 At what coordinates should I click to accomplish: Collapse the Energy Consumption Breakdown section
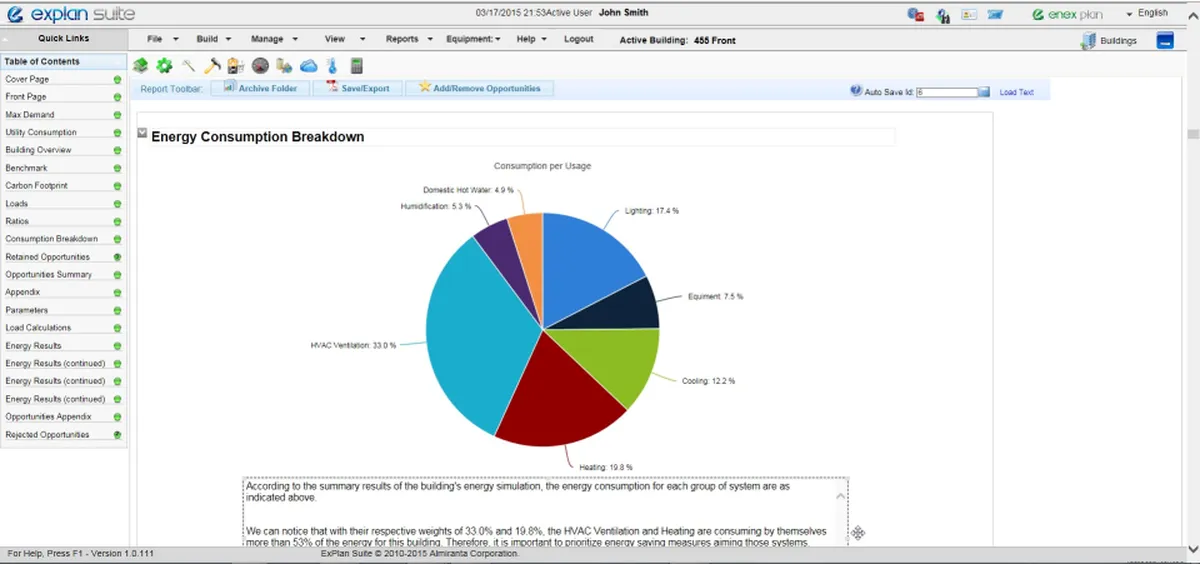tap(142, 133)
